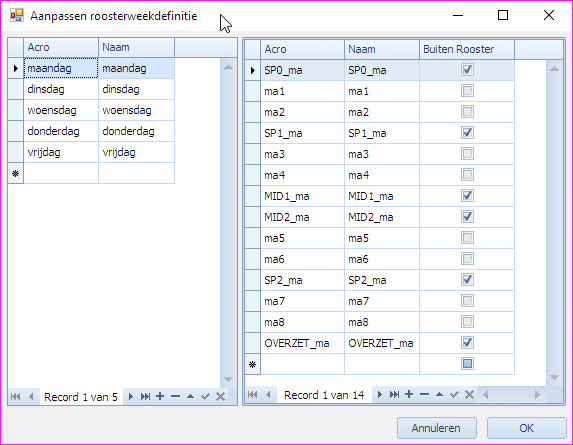Go to last record in left navigator
The height and width of the screenshot is (445, 573).
(x=145, y=396)
